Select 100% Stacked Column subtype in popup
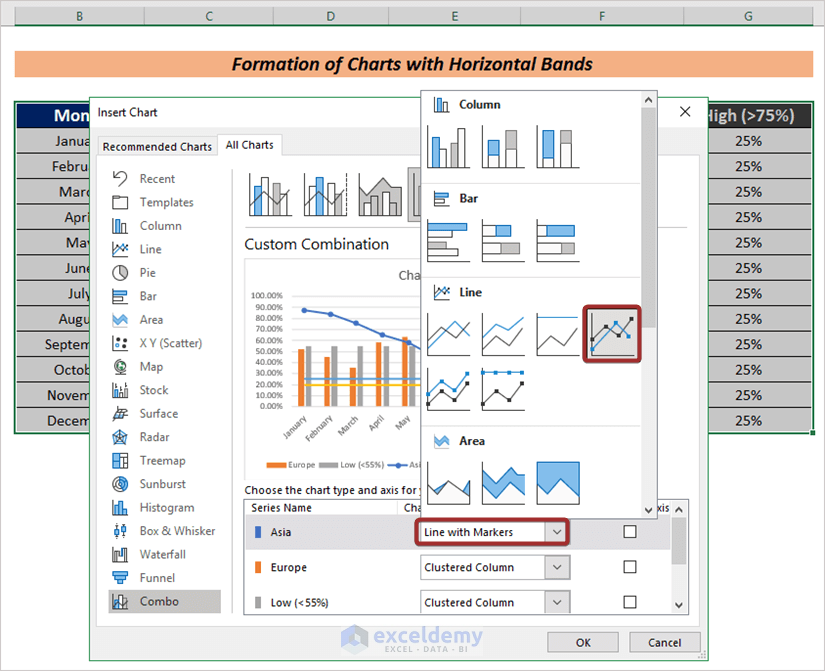The width and height of the screenshot is (825, 671). [558, 147]
